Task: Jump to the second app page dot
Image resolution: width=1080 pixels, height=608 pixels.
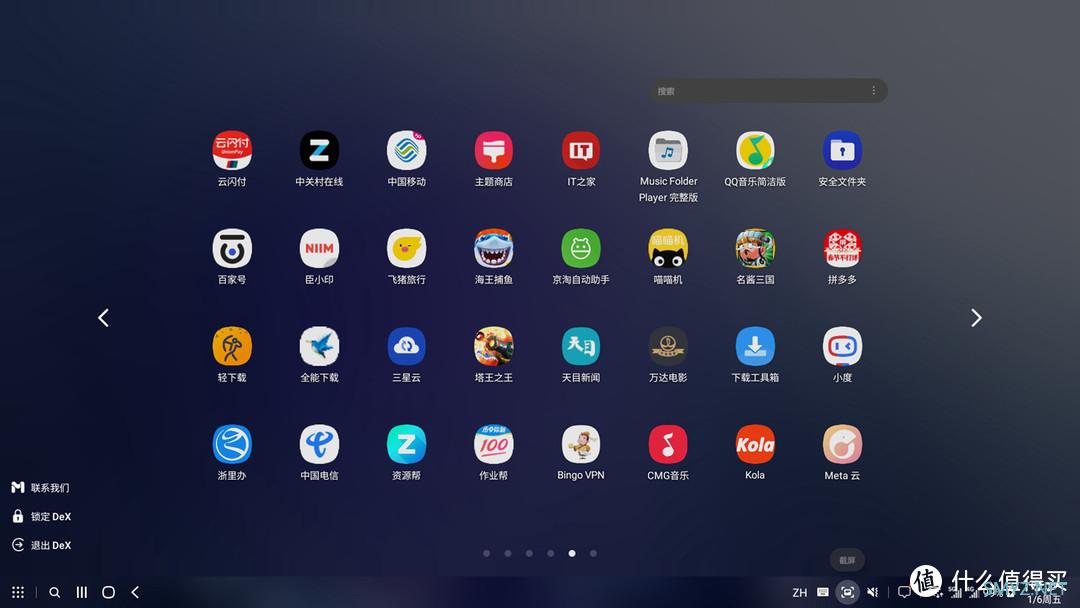Action: 508,554
